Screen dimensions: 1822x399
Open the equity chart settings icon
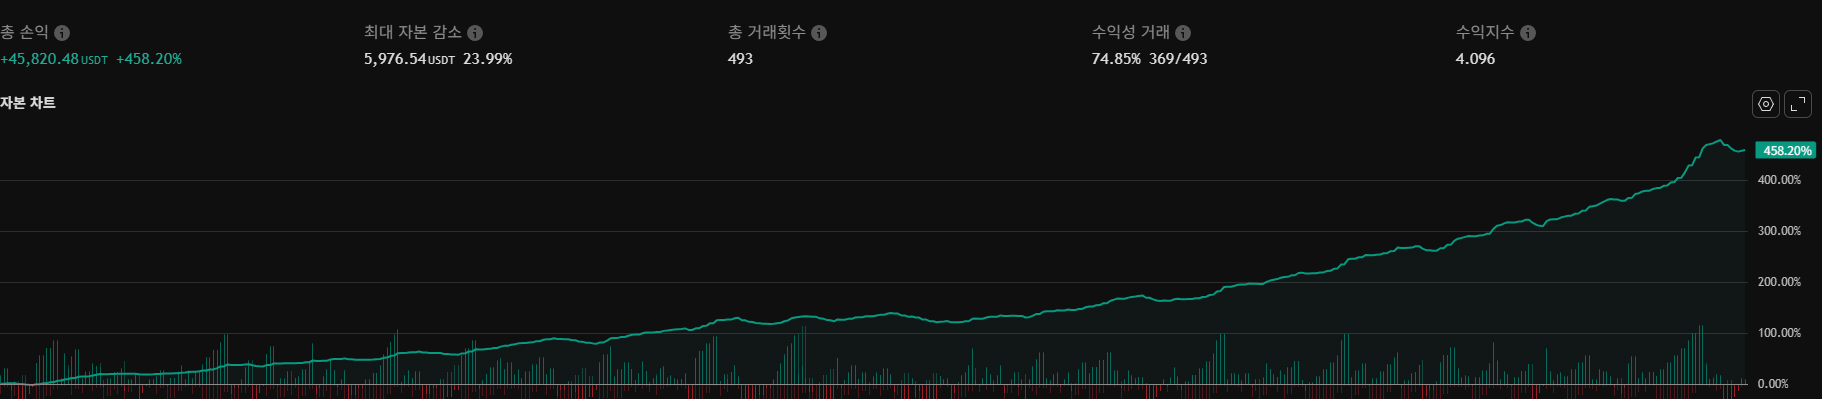pos(1766,104)
